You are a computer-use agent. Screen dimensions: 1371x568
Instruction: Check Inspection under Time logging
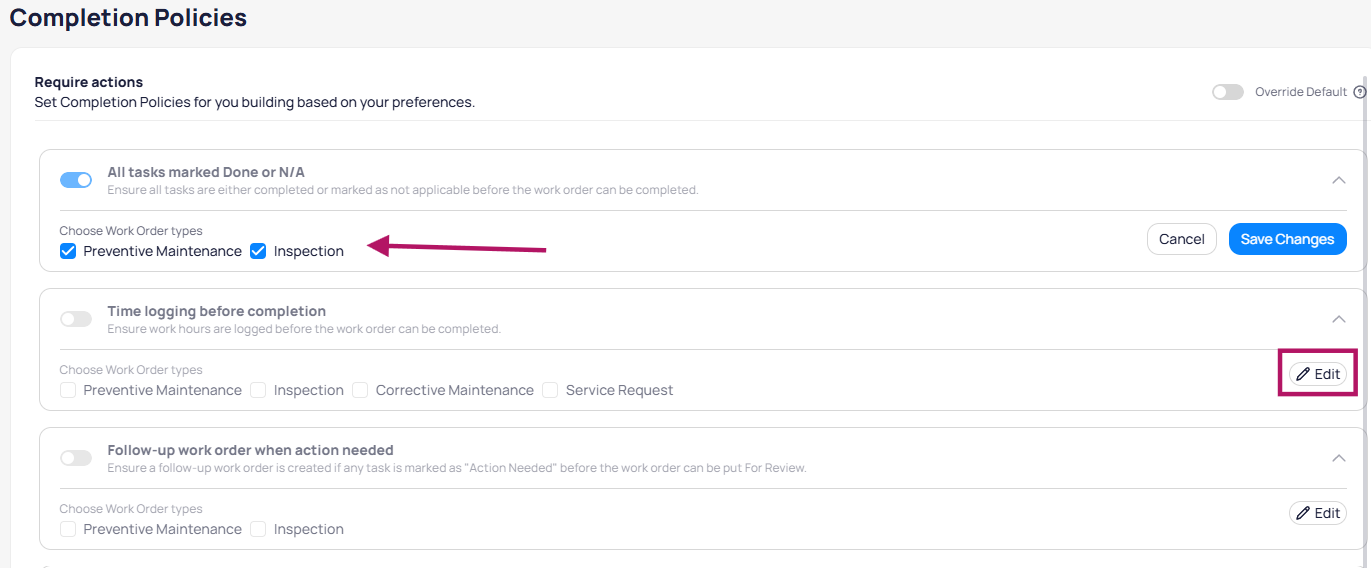click(x=258, y=390)
